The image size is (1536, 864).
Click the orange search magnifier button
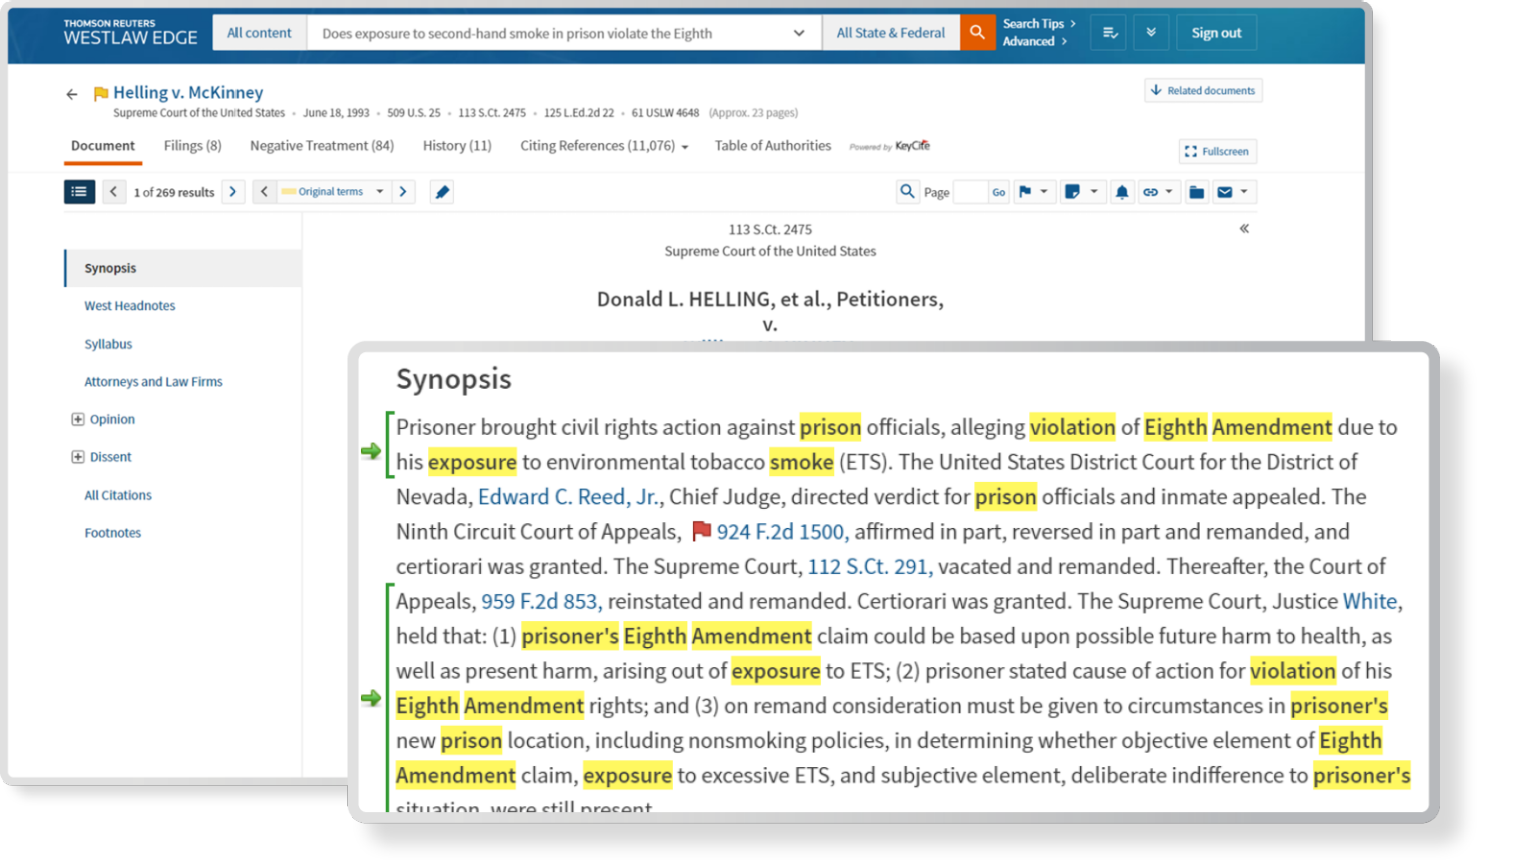(x=977, y=33)
